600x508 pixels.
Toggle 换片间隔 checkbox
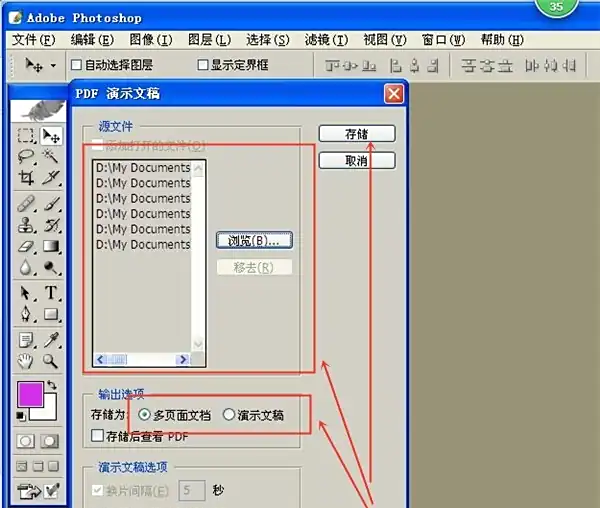click(x=97, y=490)
